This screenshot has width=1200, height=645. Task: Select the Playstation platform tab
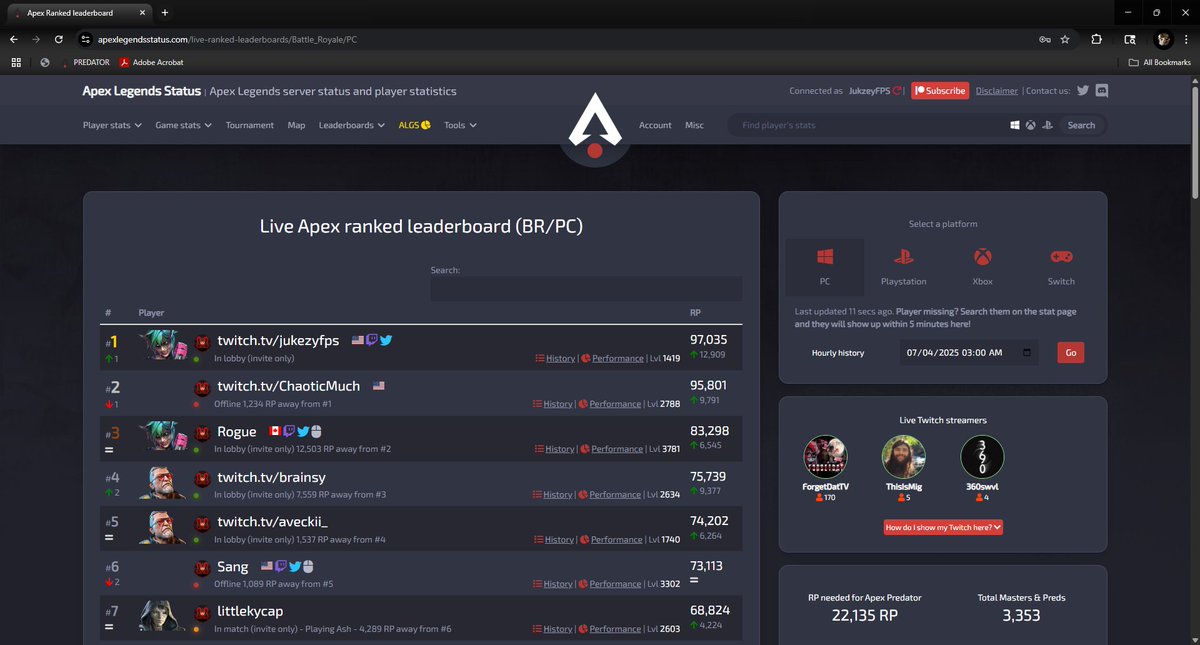click(x=904, y=267)
